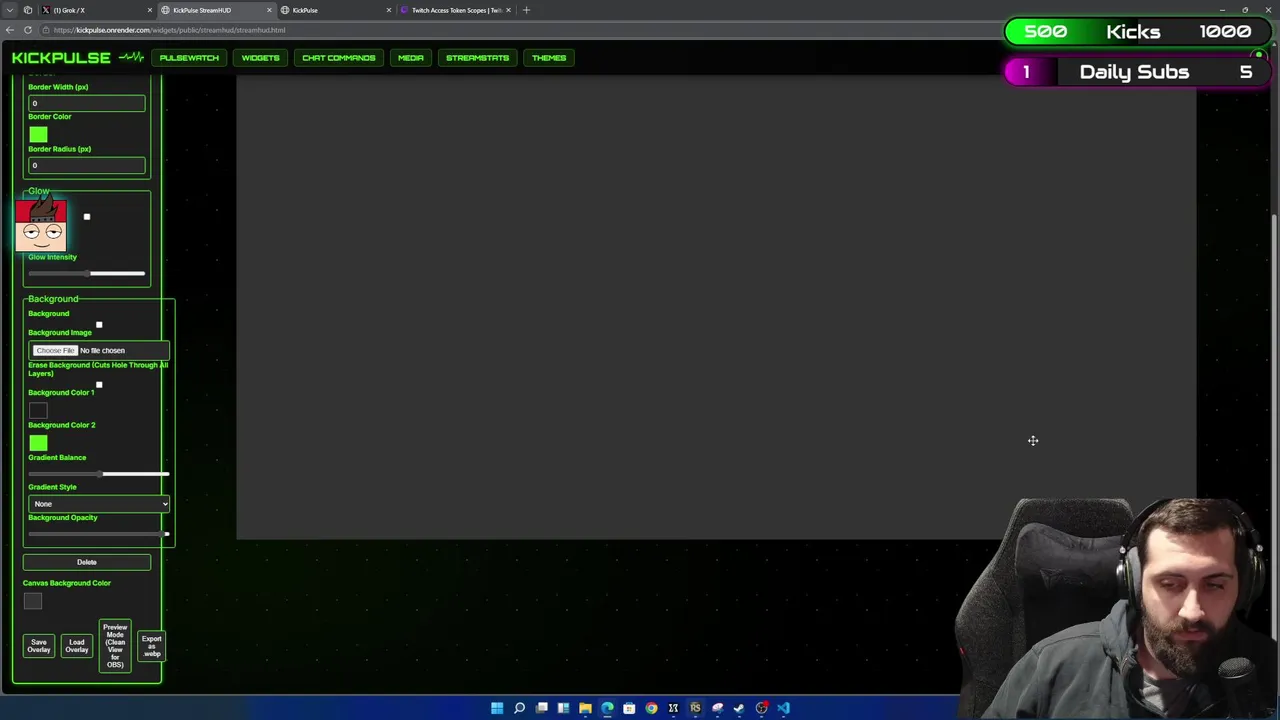Open Task View on the taskbar
Image resolution: width=1280 pixels, height=720 pixels.
(541, 708)
